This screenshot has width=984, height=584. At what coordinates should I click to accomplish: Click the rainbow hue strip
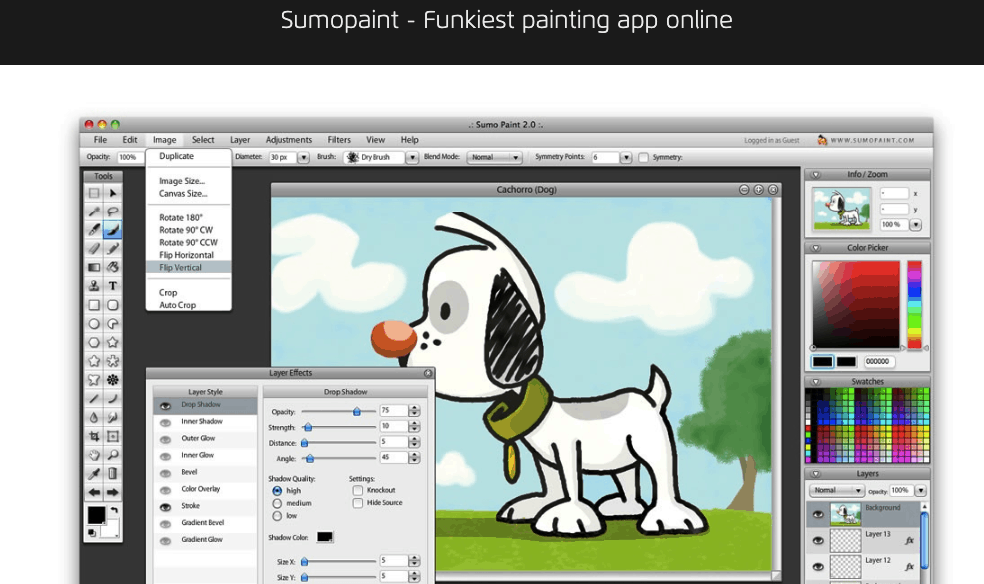coord(914,304)
